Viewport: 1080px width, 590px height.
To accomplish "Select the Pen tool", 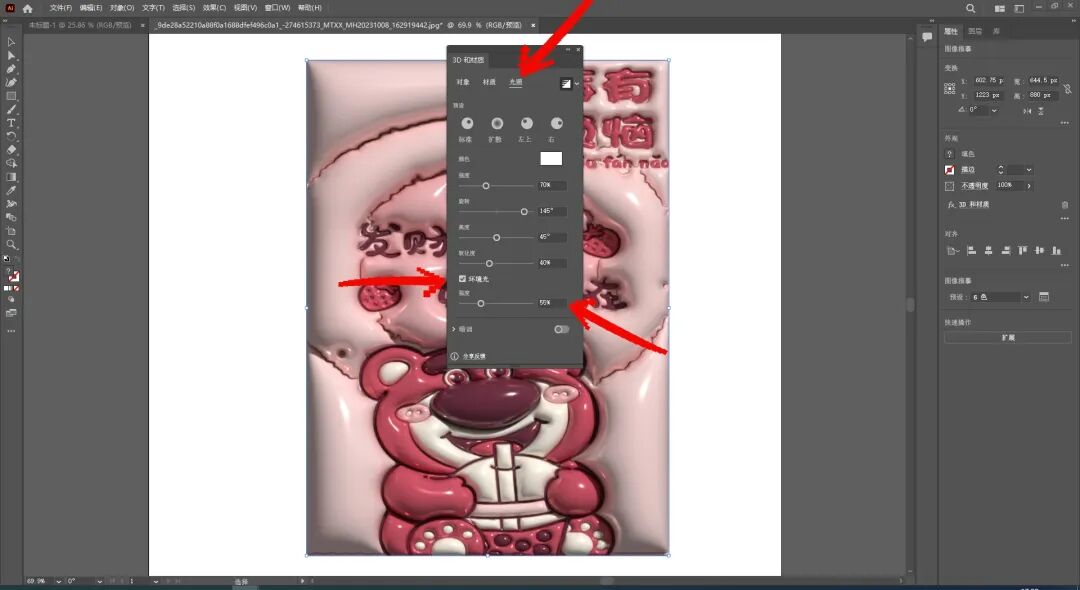I will tap(11, 69).
